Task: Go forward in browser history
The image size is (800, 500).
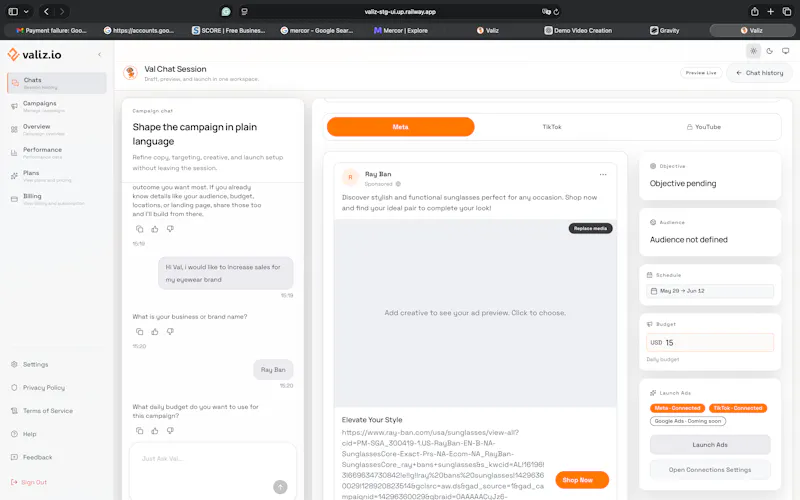Action: point(62,11)
